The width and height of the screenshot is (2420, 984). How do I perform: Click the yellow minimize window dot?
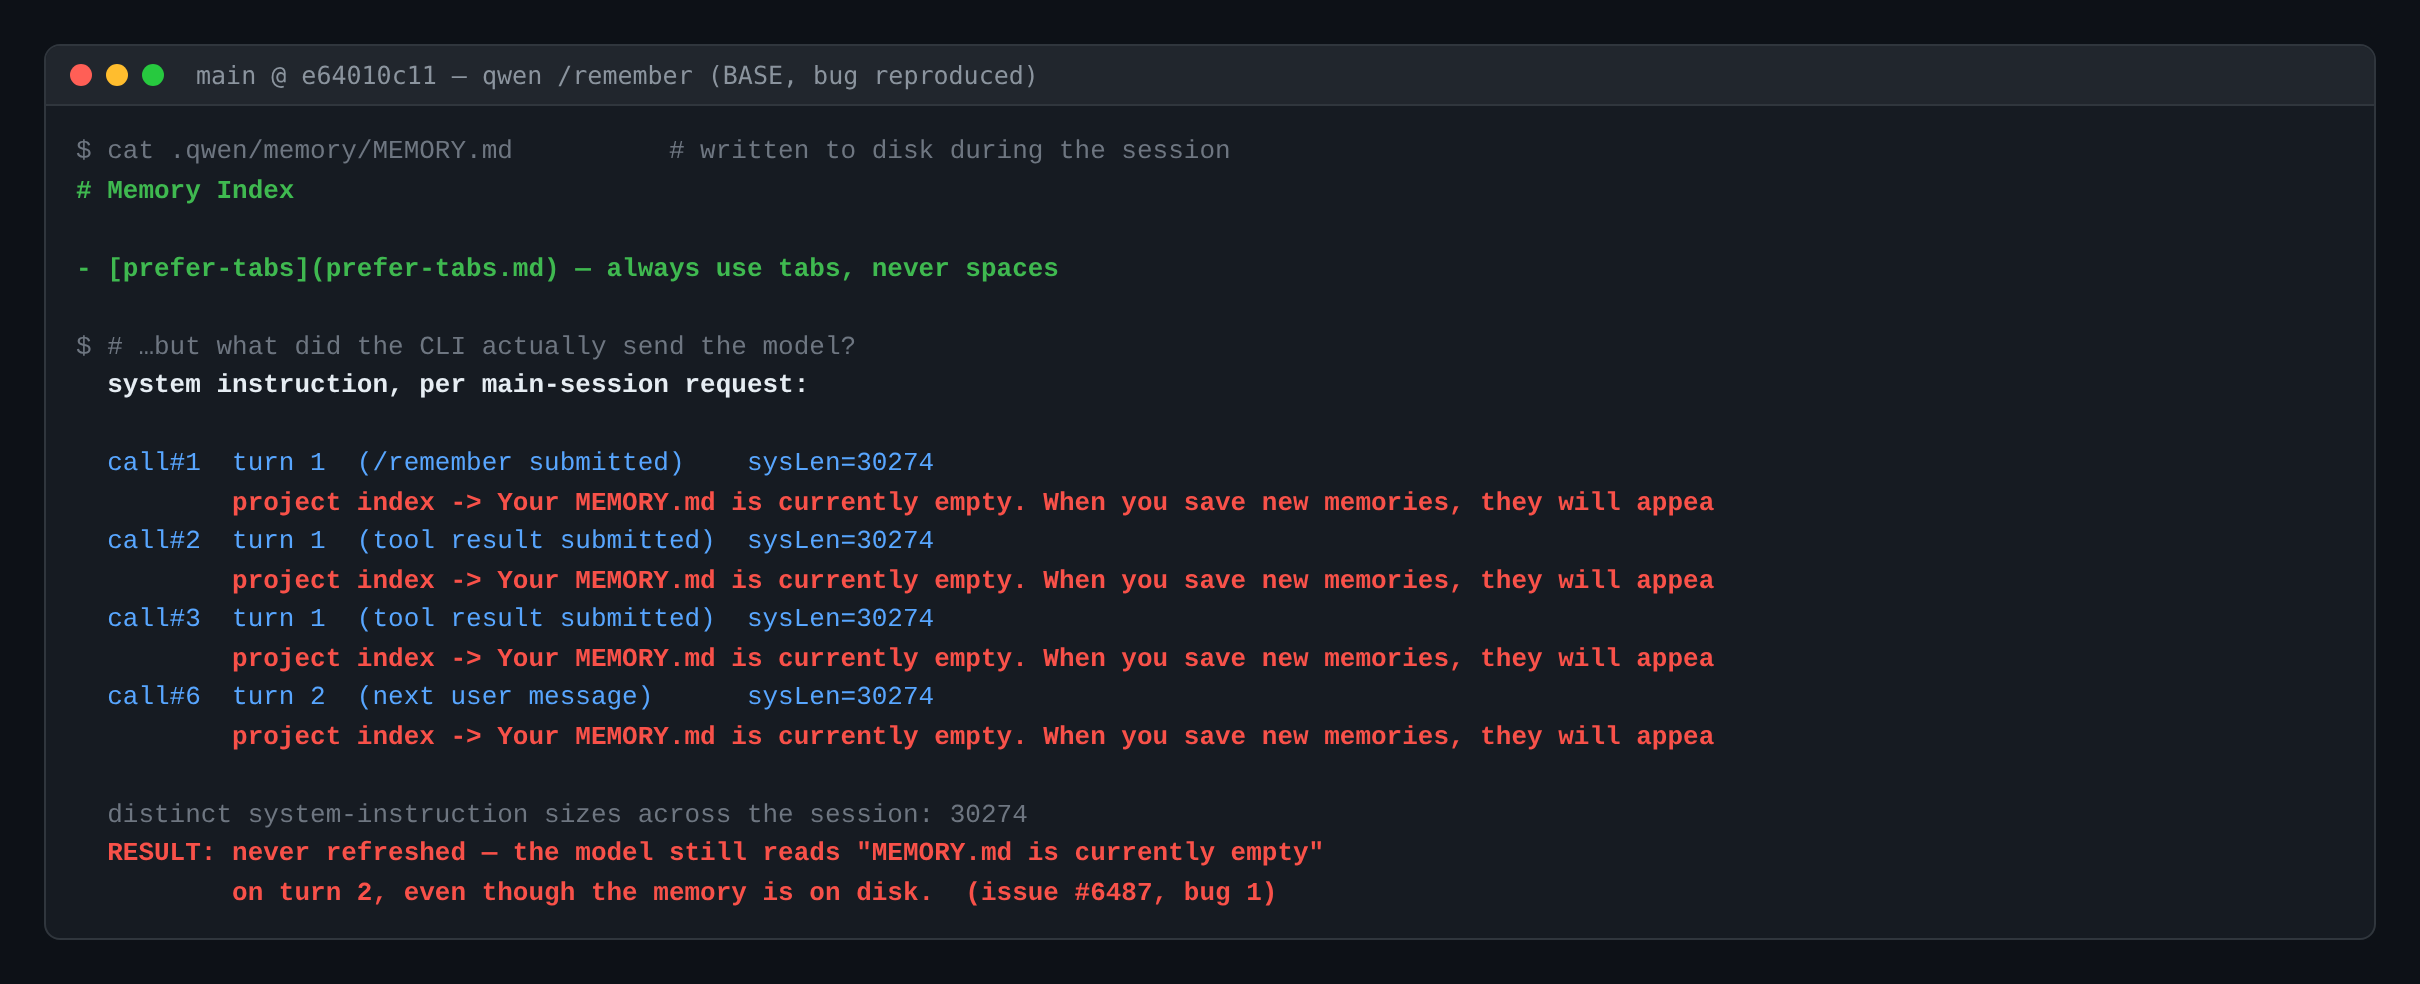(x=117, y=75)
